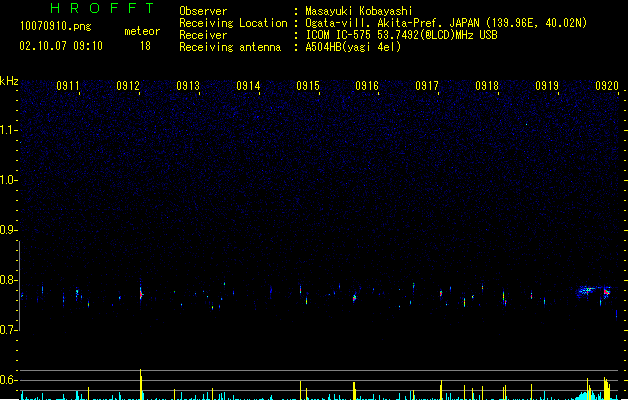The height and width of the screenshot is (400, 629).
Task: Click the 0.6 kHz axis label
Action: [x=8, y=380]
